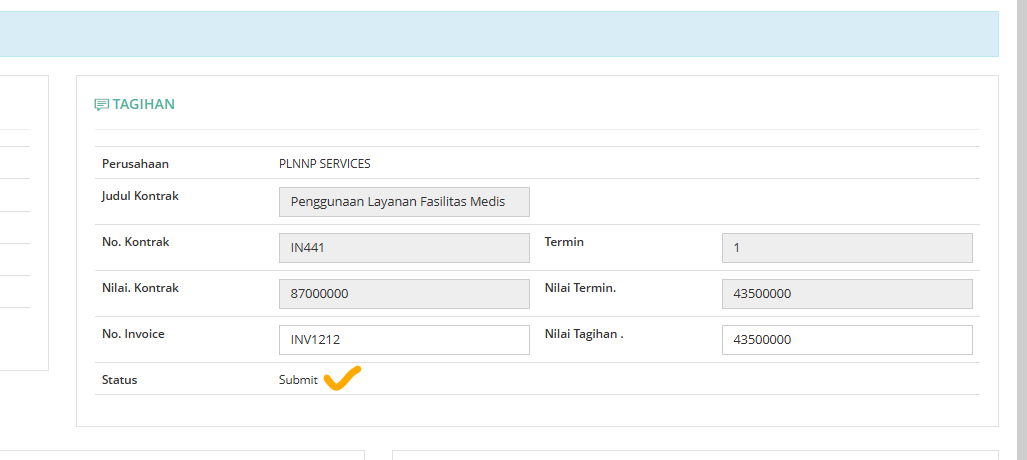Click the PLNNP SERVICES company name
The width and height of the screenshot is (1027, 460).
(x=324, y=164)
